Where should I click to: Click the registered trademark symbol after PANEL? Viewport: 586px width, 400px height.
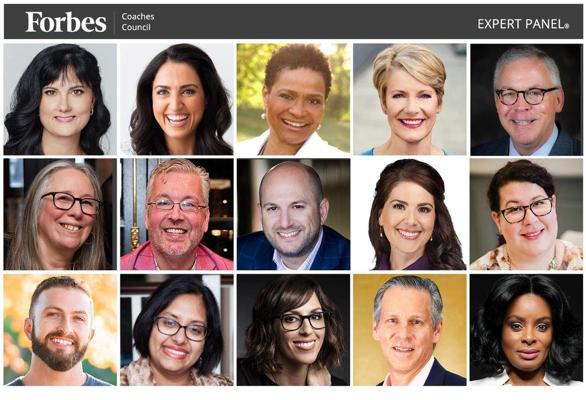[567, 26]
